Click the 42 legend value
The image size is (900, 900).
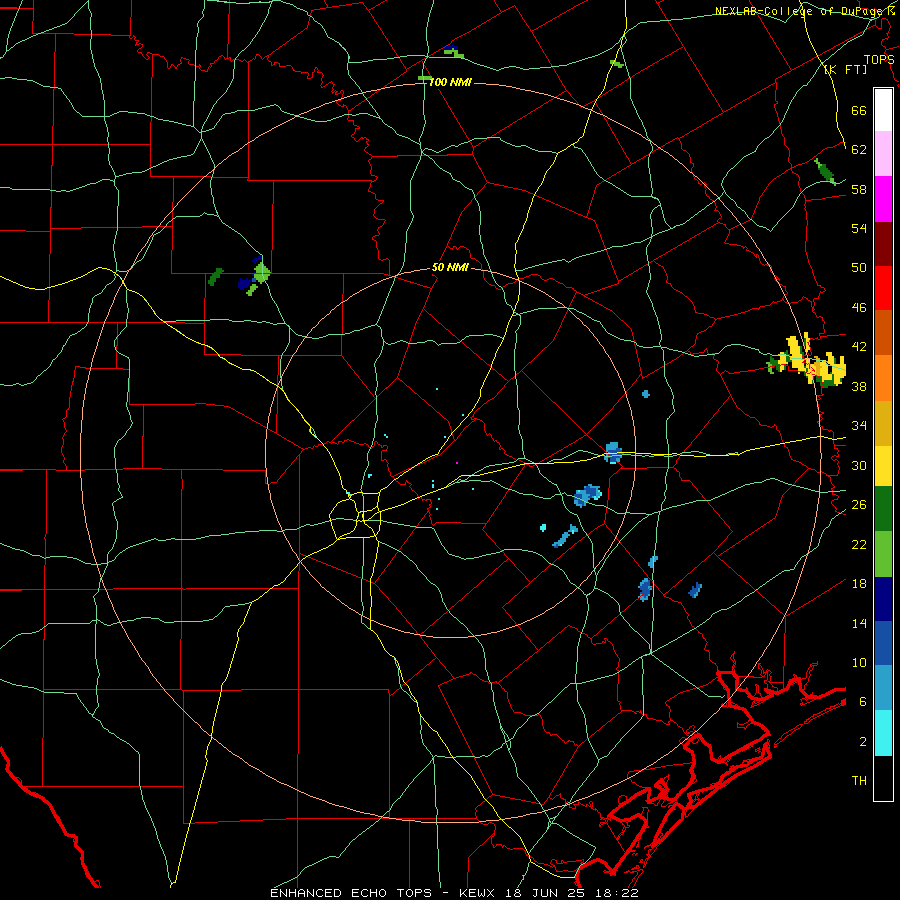(859, 347)
